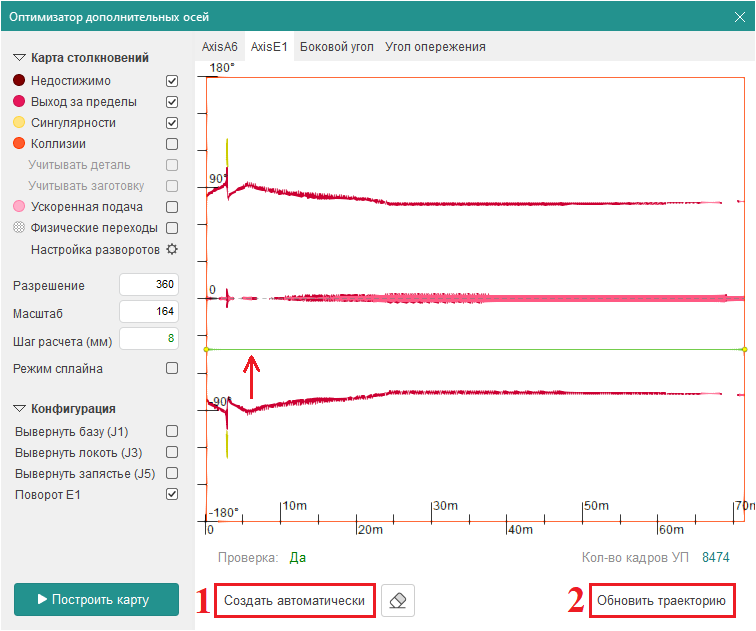Open the Боковой угол tab
756x631 pixels.
pyautogui.click(x=337, y=47)
